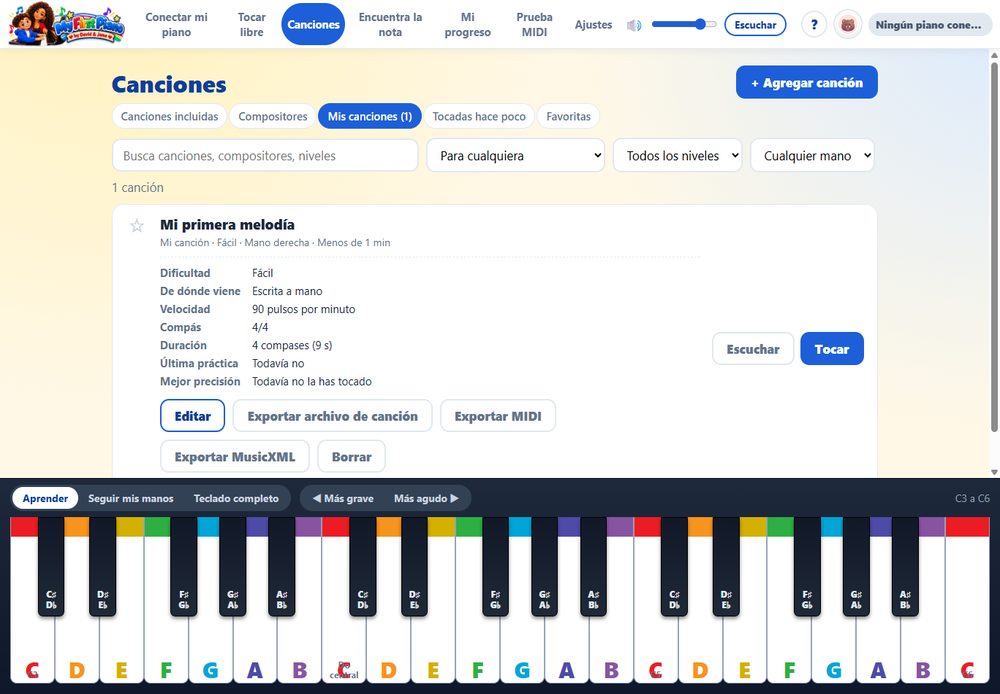This screenshot has height=694, width=1000.
Task: Click Exportar MusicXML button
Action: point(235,457)
